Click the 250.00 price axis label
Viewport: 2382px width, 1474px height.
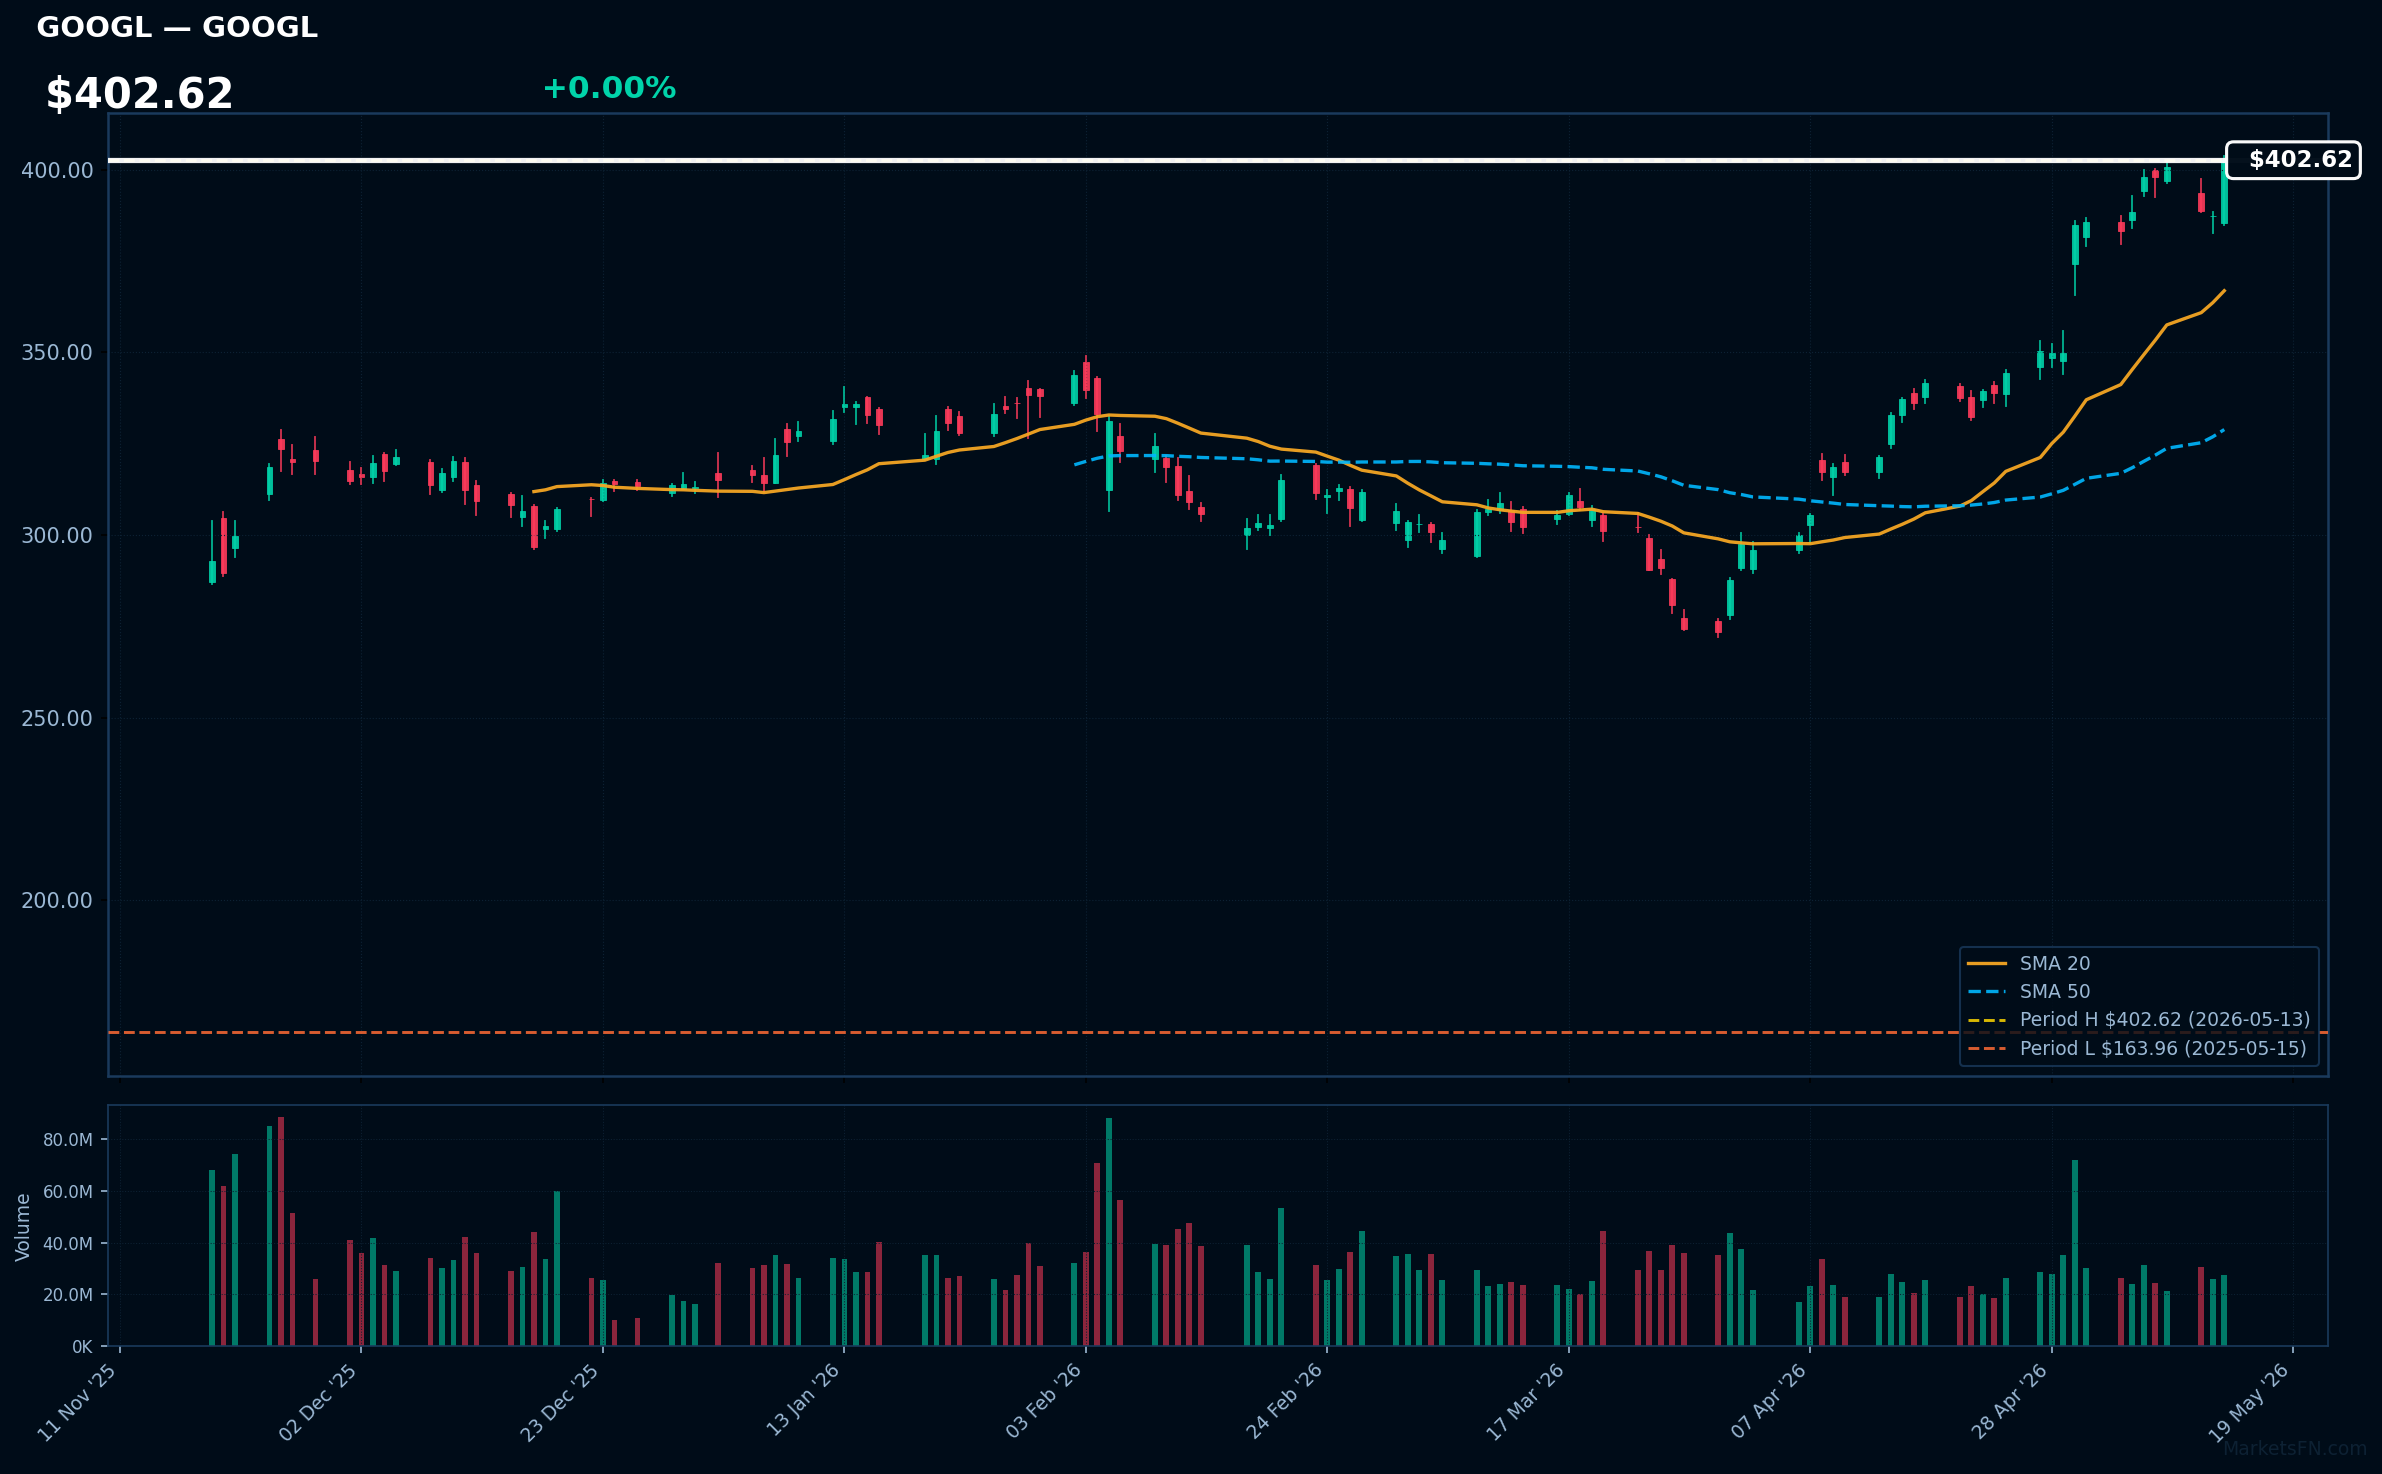tap(57, 718)
